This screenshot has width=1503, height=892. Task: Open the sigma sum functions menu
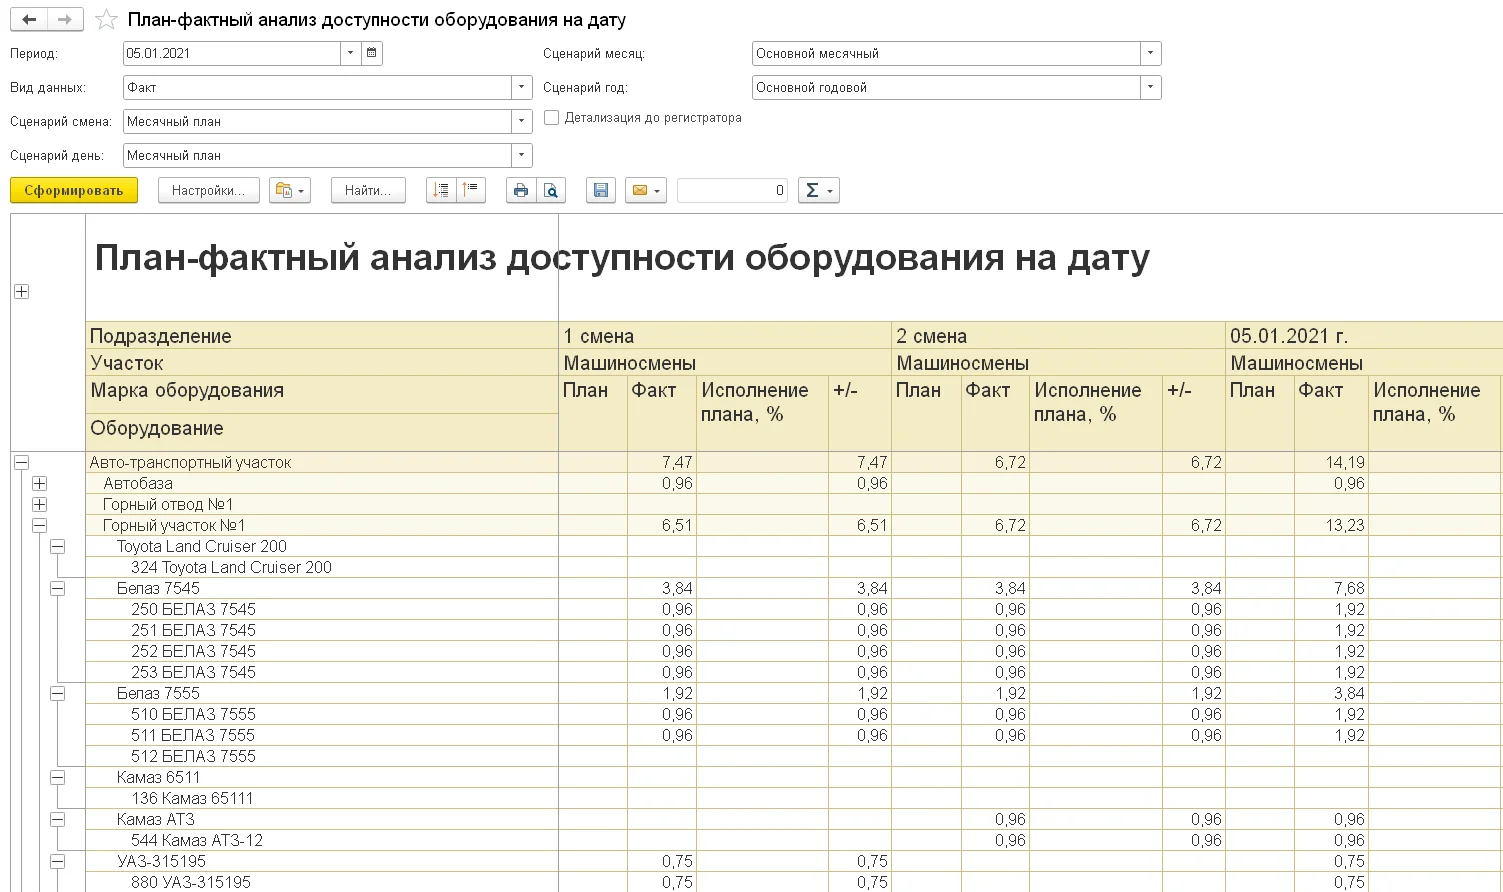[819, 190]
